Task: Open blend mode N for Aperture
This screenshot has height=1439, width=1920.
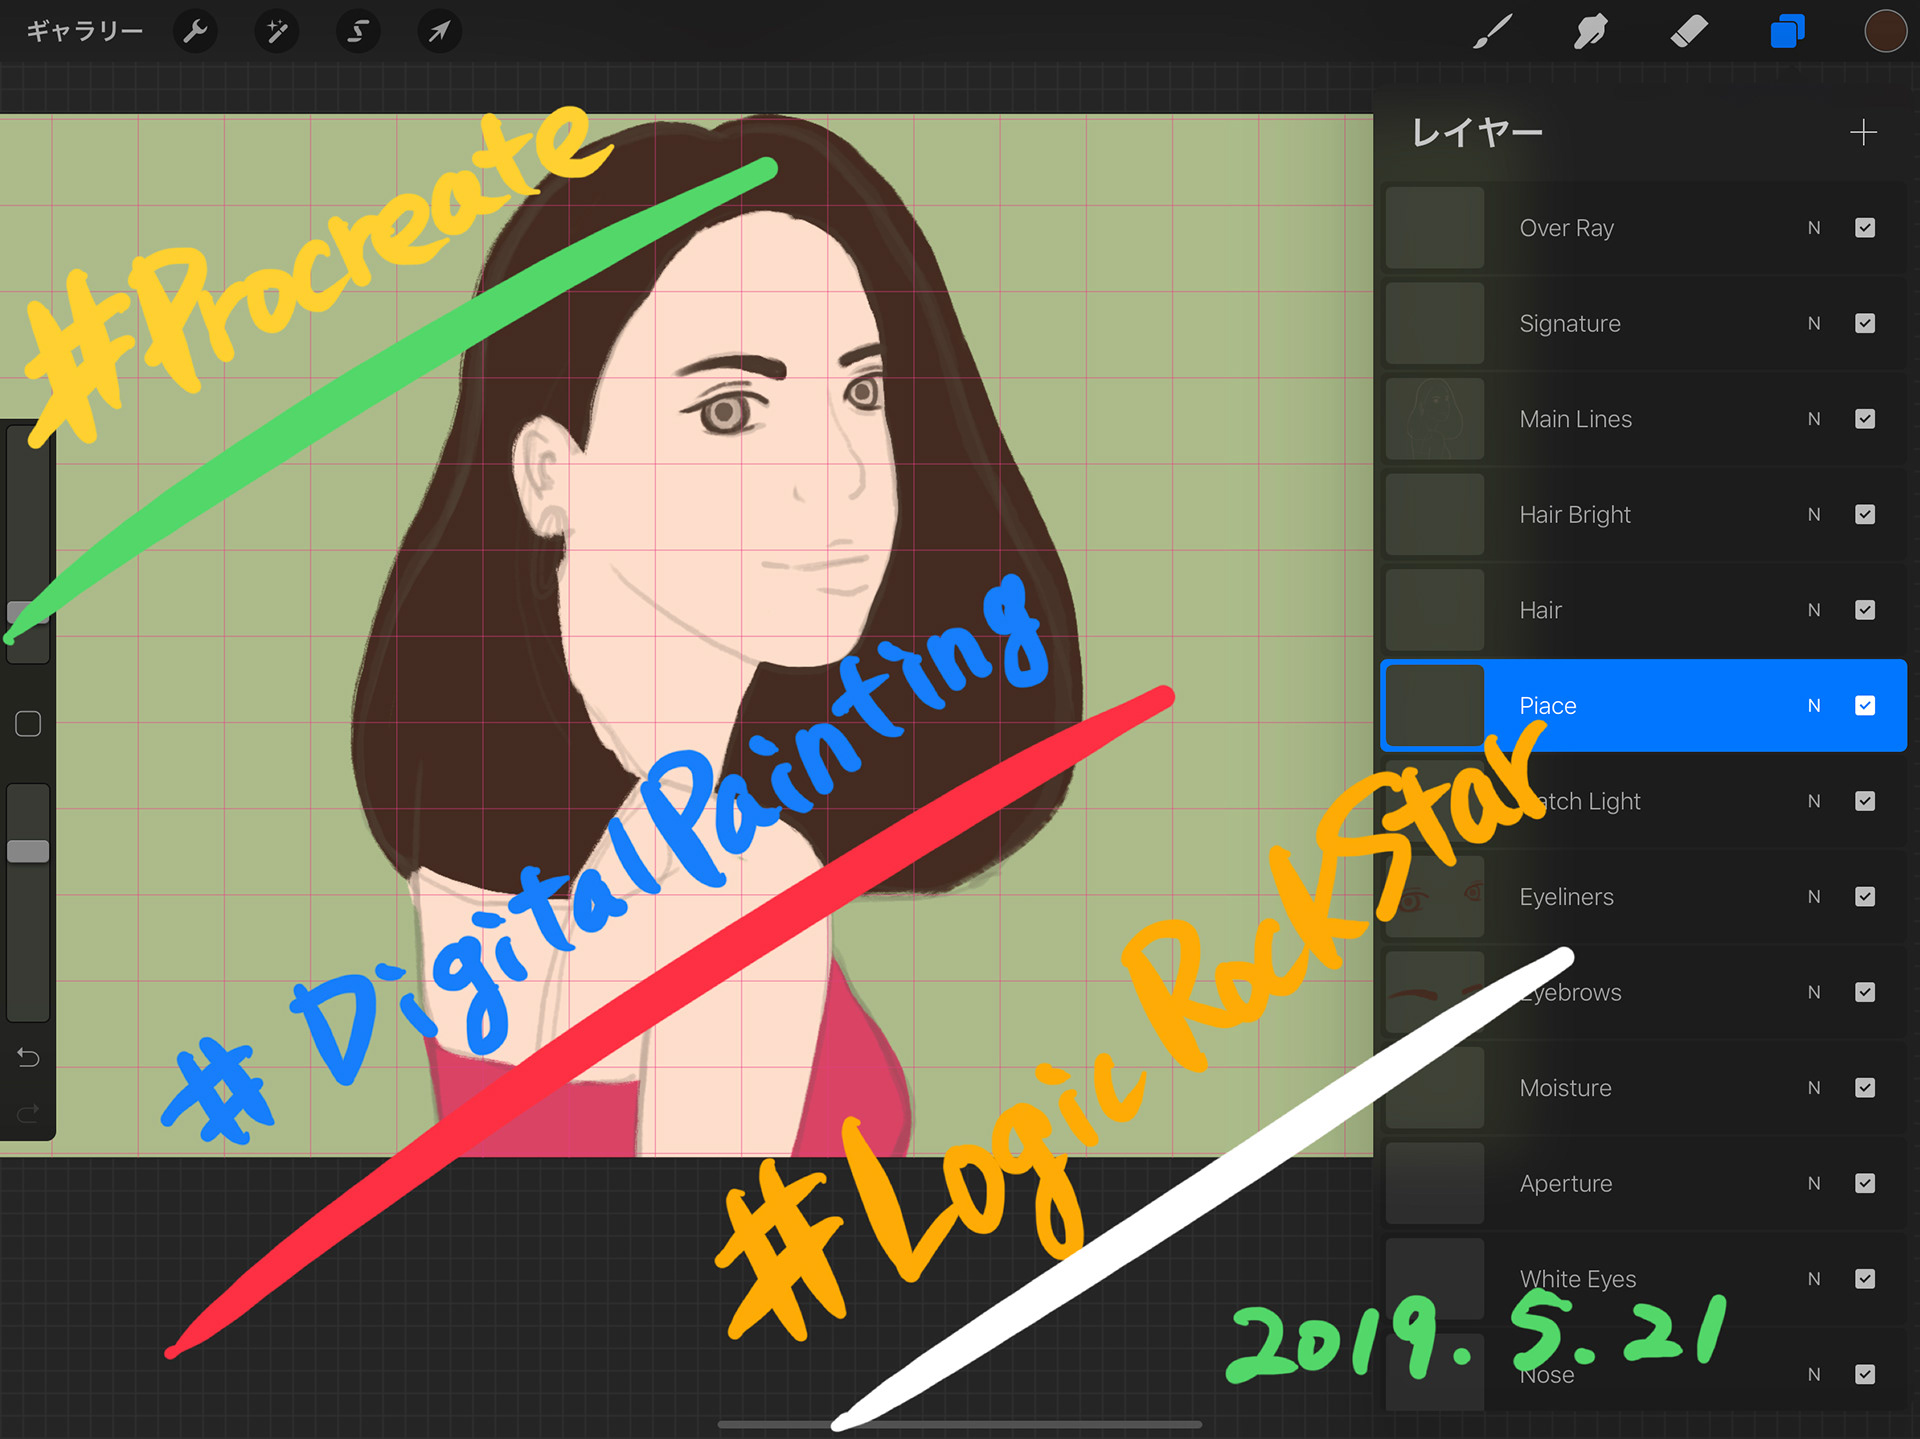Action: pos(1814,1183)
